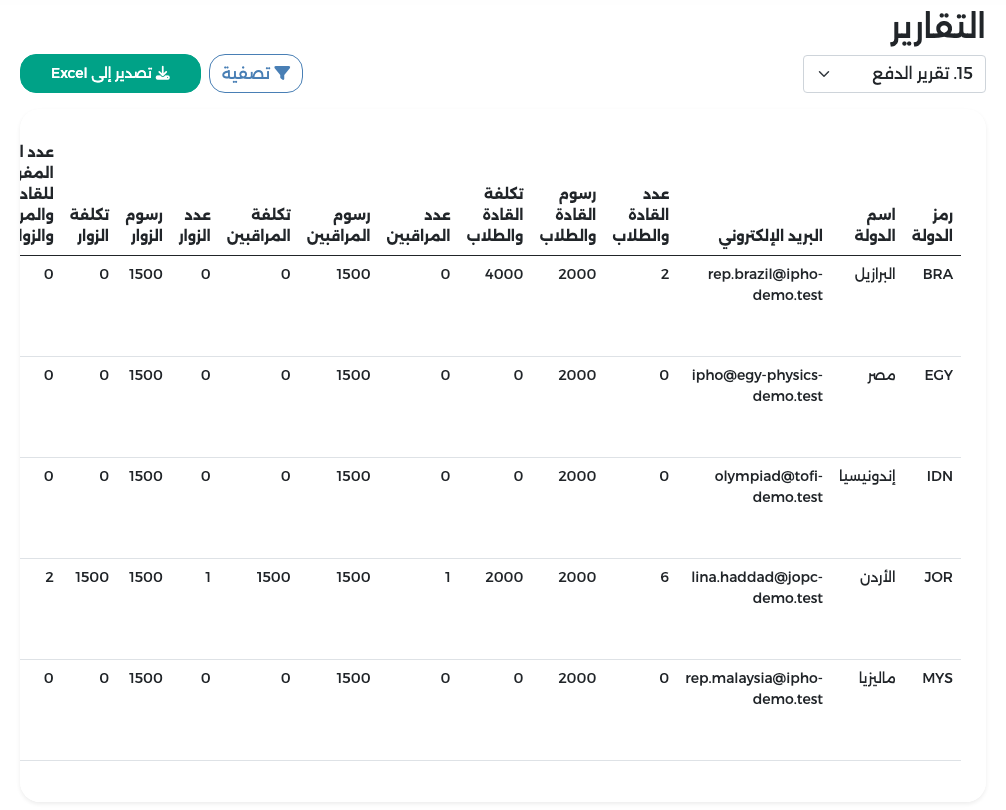Viewport: 1006px width, 810px height.
Task: Select the MYS country code cell
Action: (x=937, y=679)
